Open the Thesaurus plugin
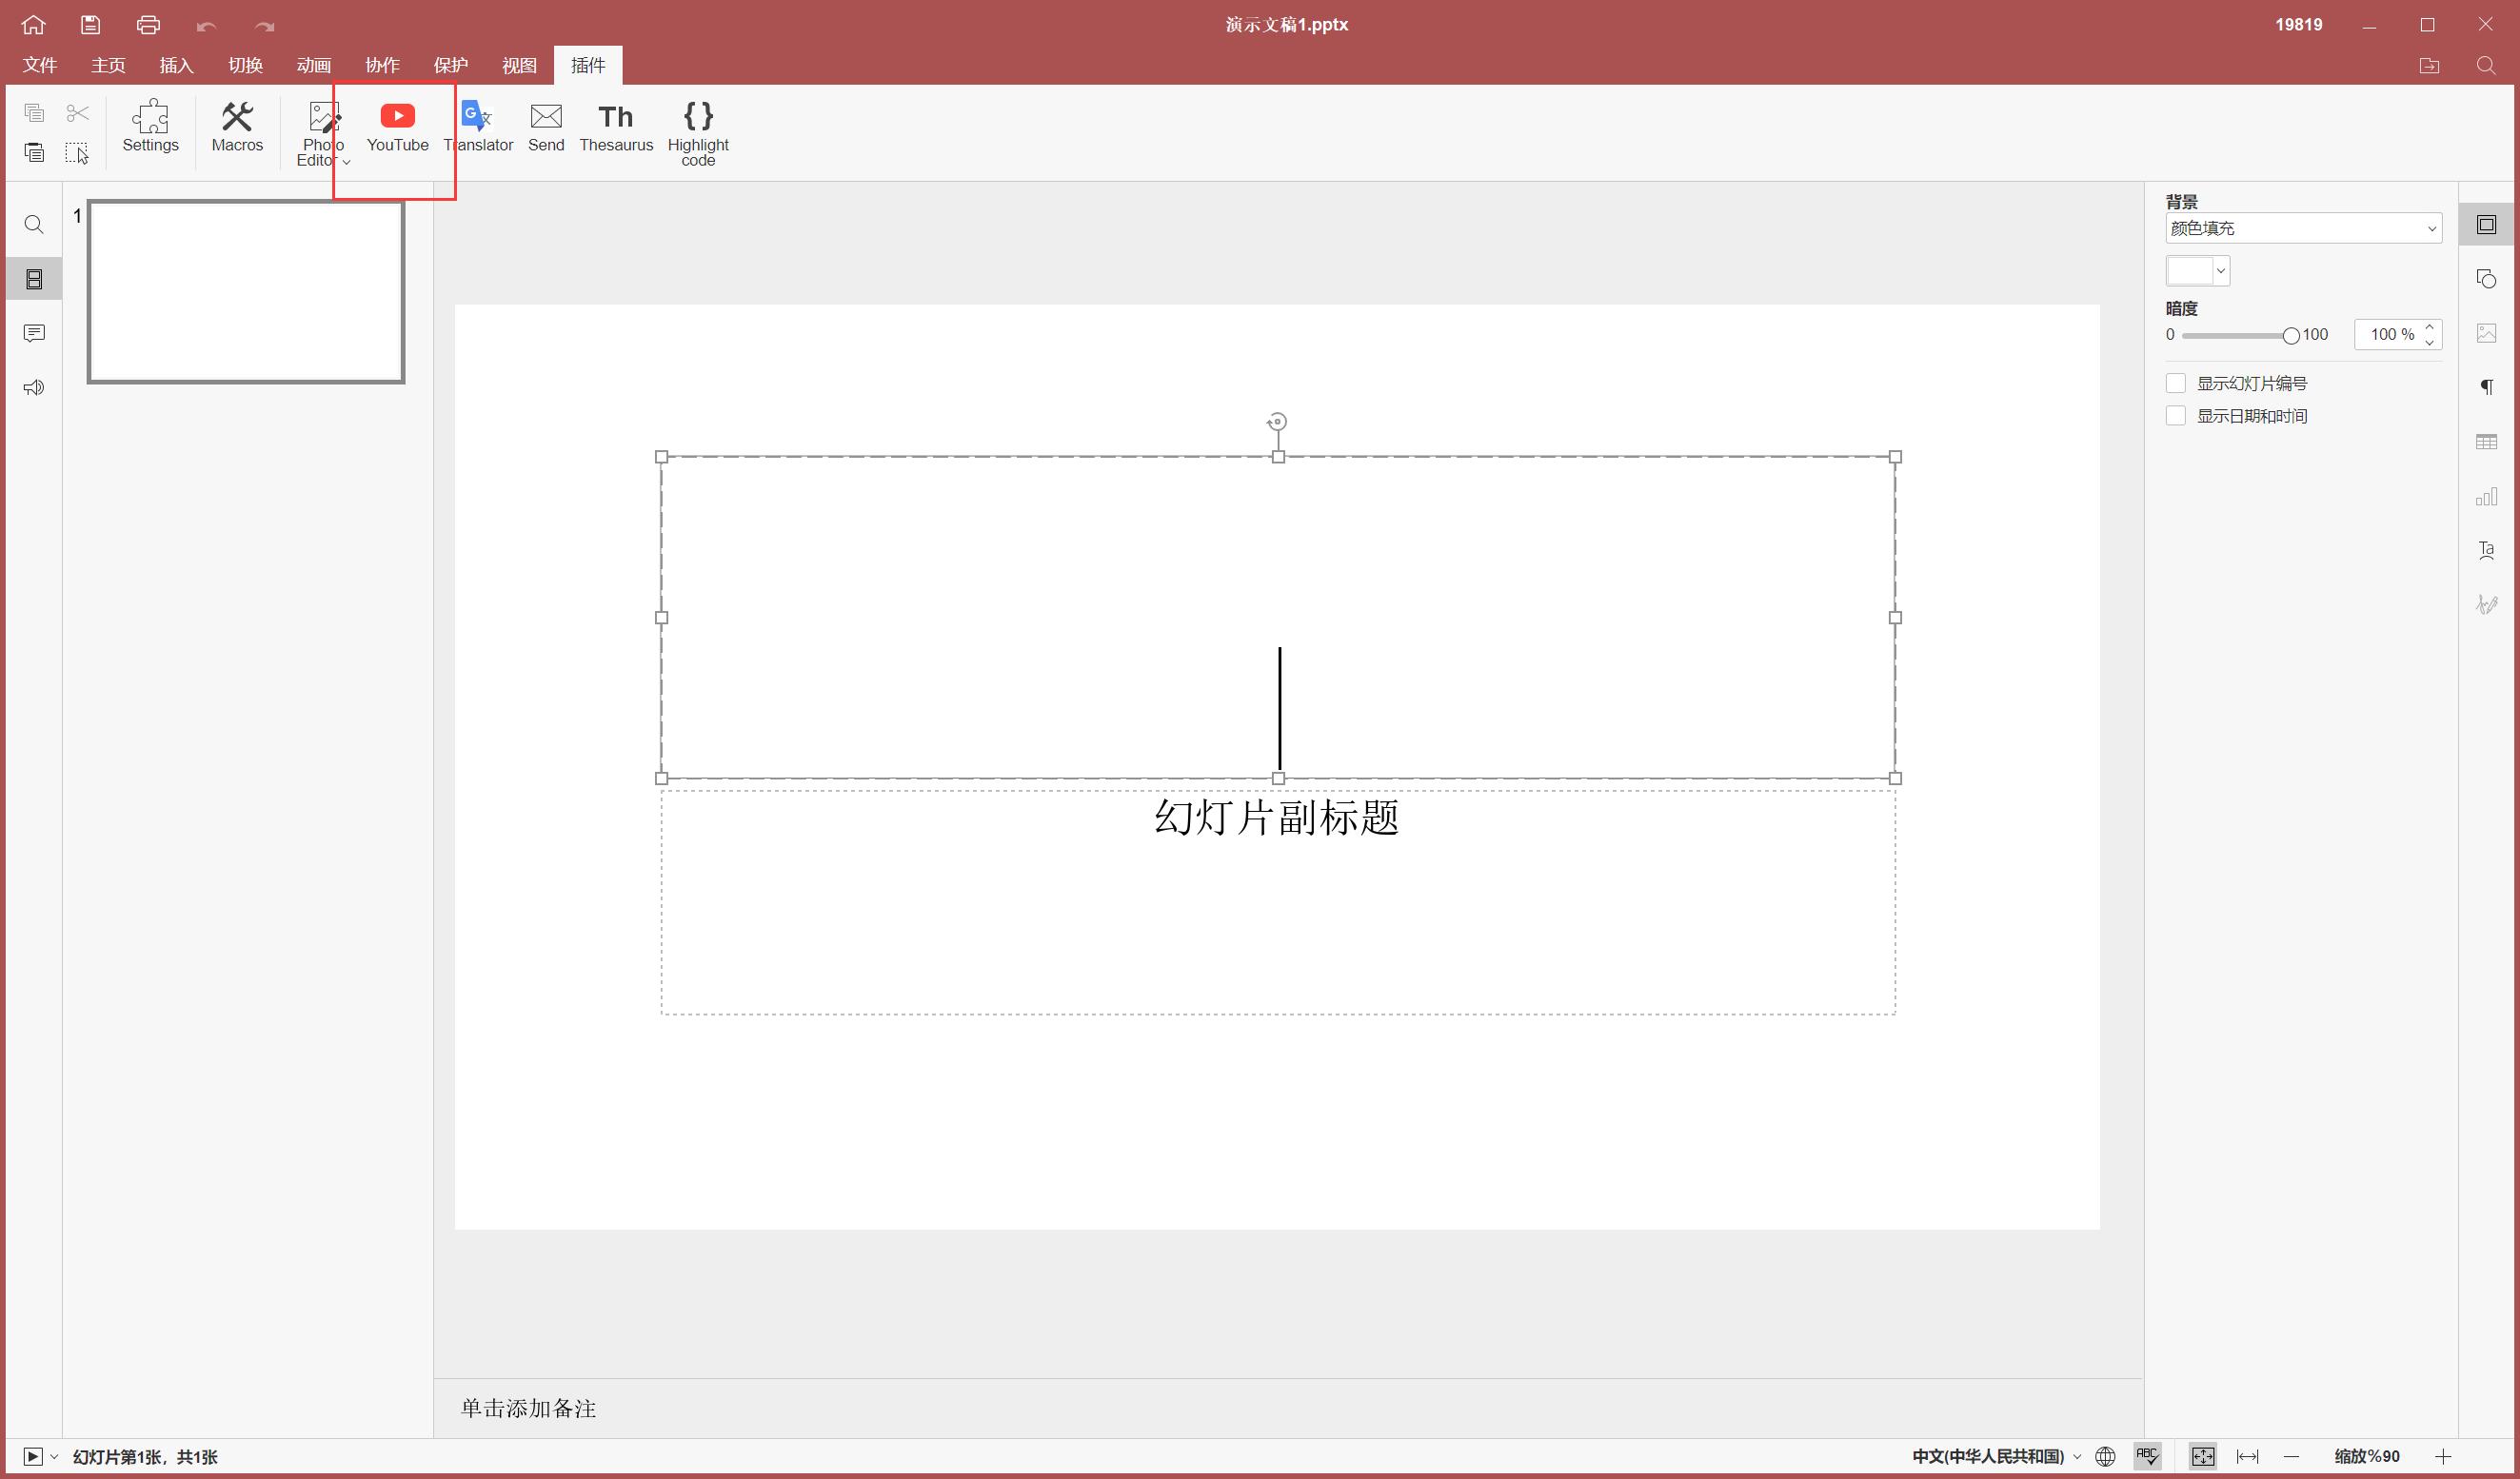Viewport: 2520px width, 1479px height. tap(616, 128)
